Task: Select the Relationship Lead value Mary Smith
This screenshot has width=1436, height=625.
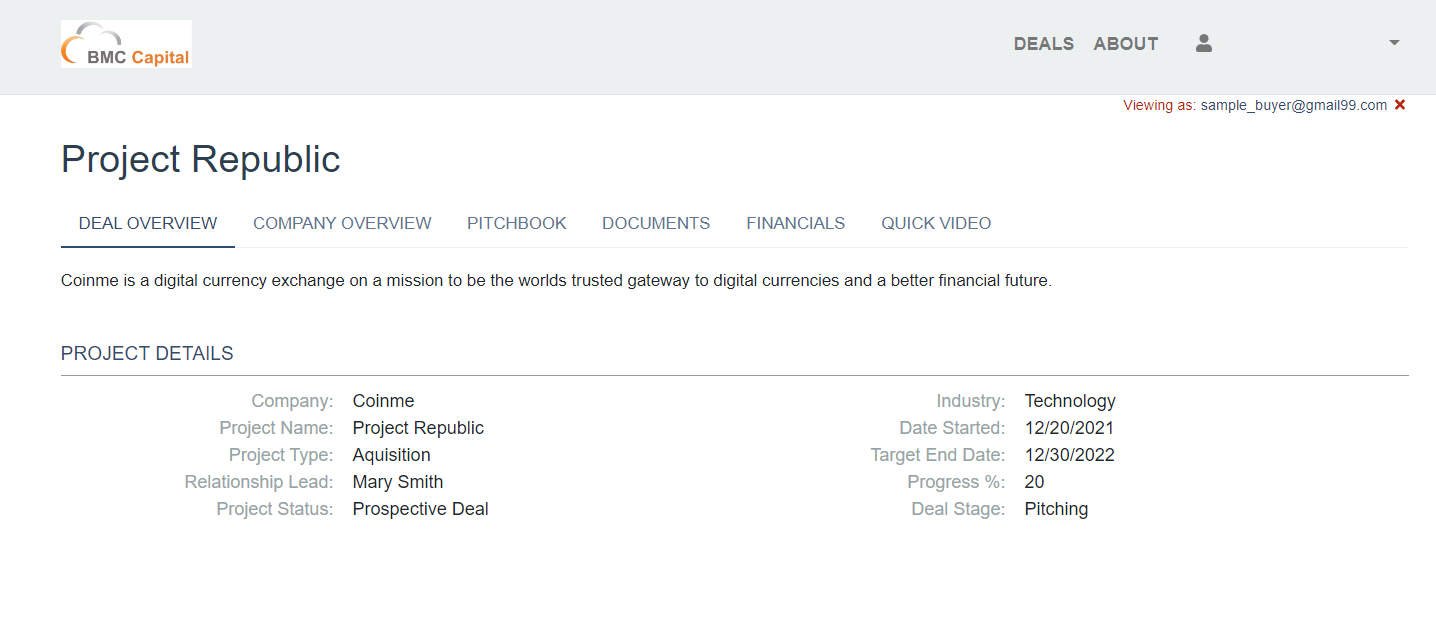Action: [398, 482]
